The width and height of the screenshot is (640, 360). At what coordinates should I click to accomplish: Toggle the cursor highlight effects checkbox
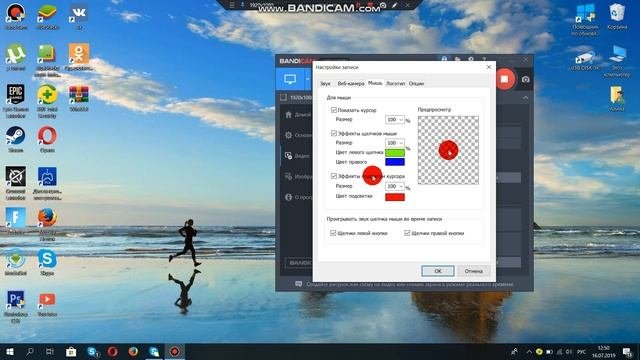click(x=334, y=176)
